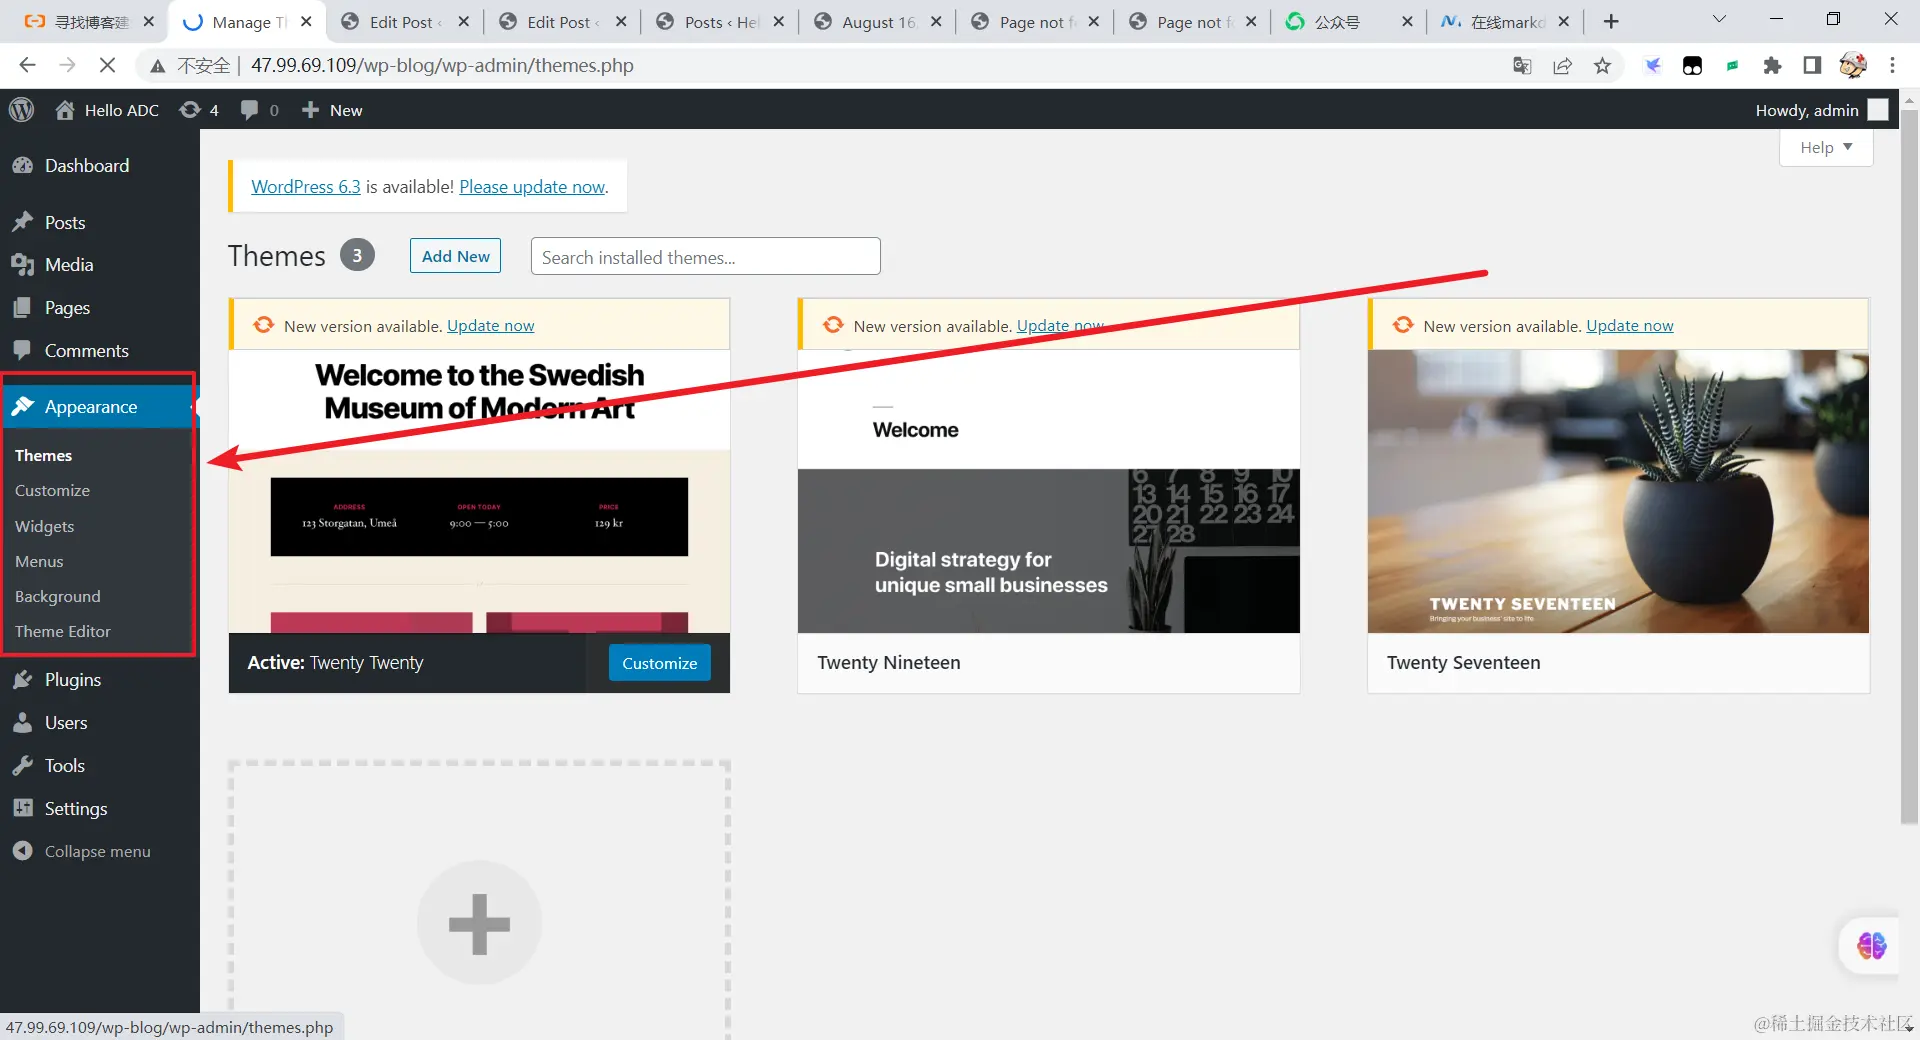Screen dimensions: 1920x1040
Task: Click Customize button on active theme
Action: 659,663
